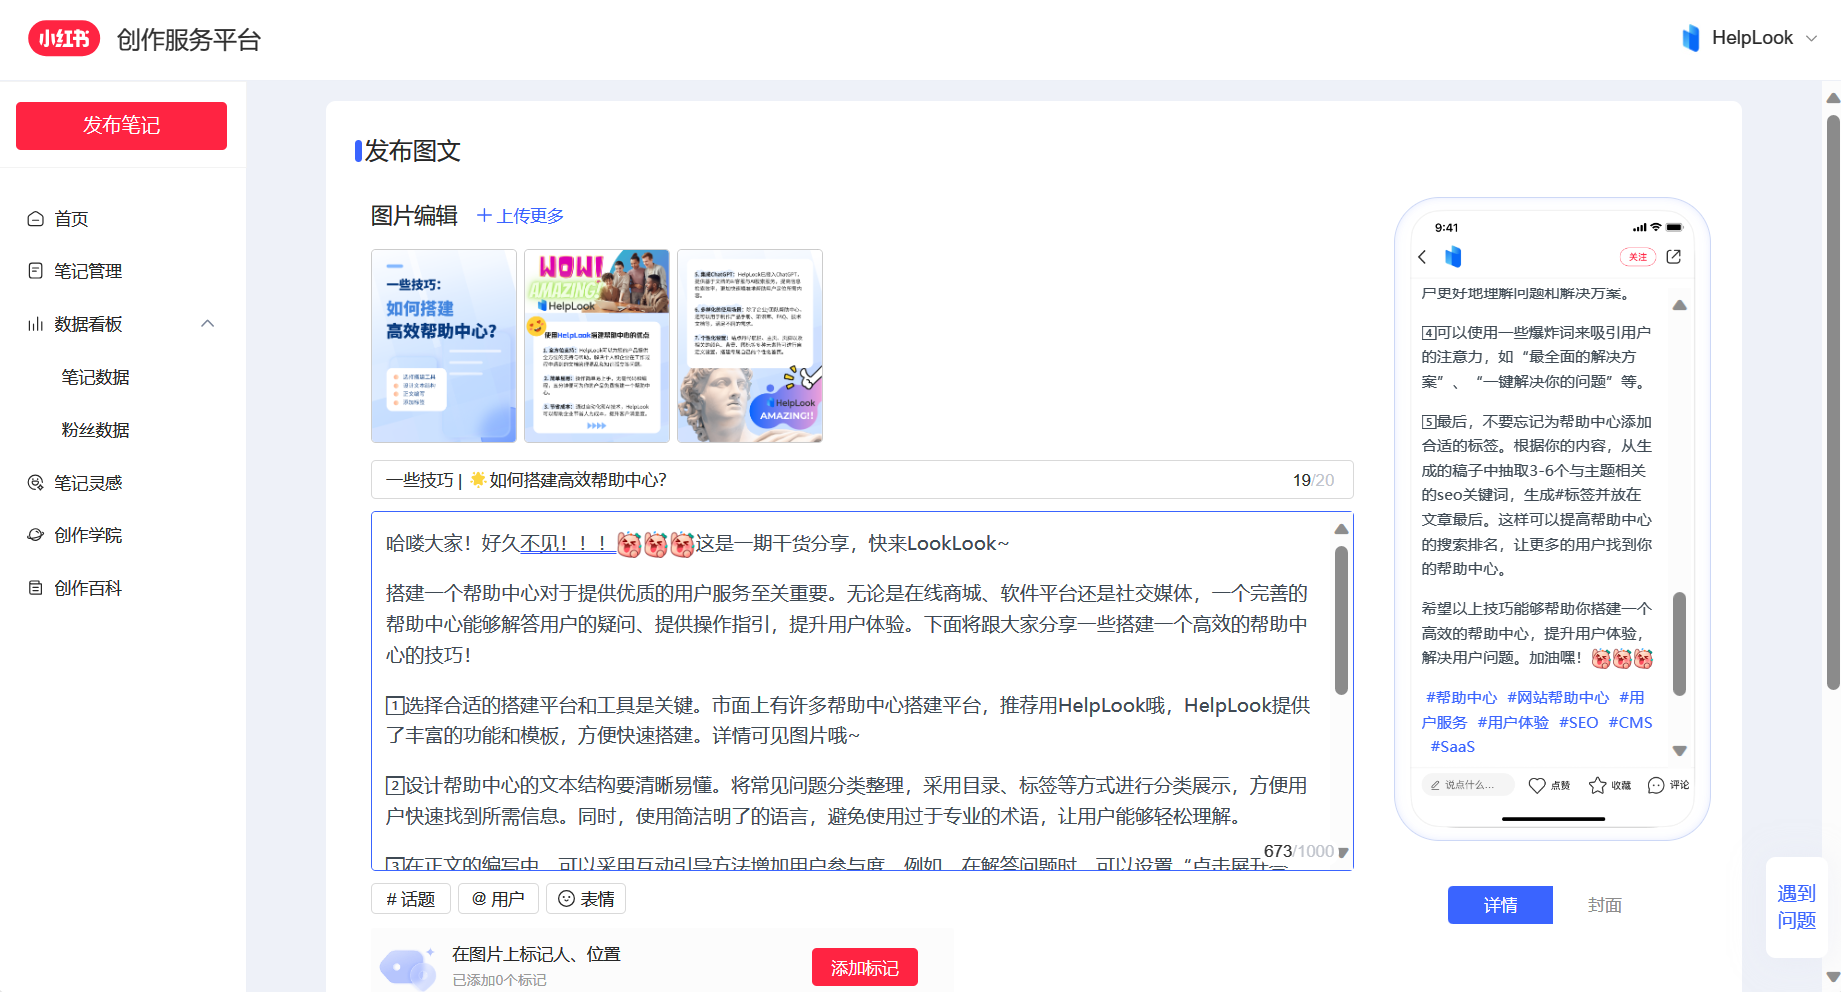Click the #SaaS hashtag in preview
This screenshot has height=992, width=1841.
(1452, 747)
